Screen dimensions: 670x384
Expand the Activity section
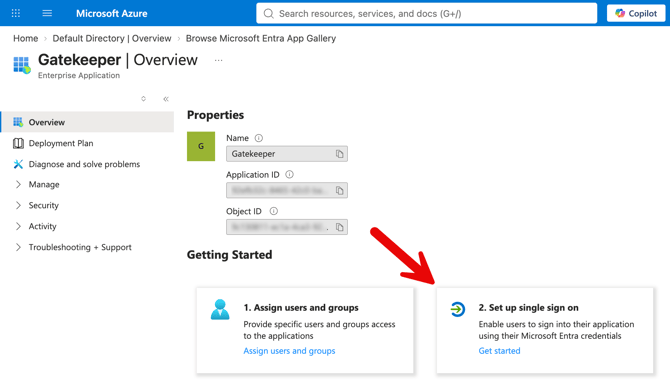coord(42,226)
